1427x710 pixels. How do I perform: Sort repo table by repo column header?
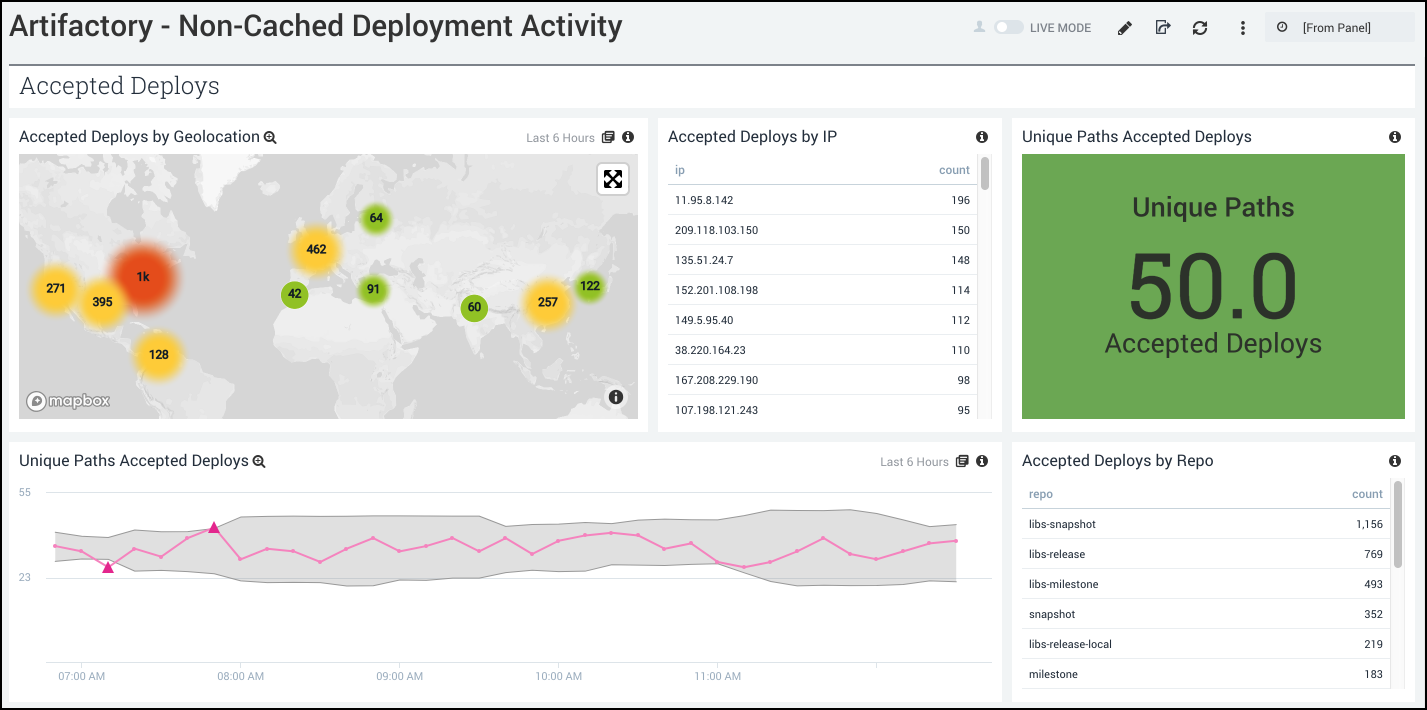[x=1040, y=494]
